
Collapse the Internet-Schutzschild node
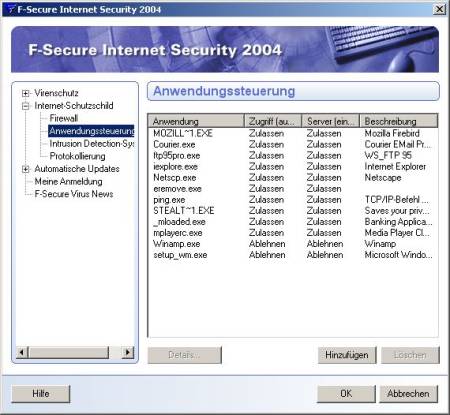pyautogui.click(x=26, y=106)
